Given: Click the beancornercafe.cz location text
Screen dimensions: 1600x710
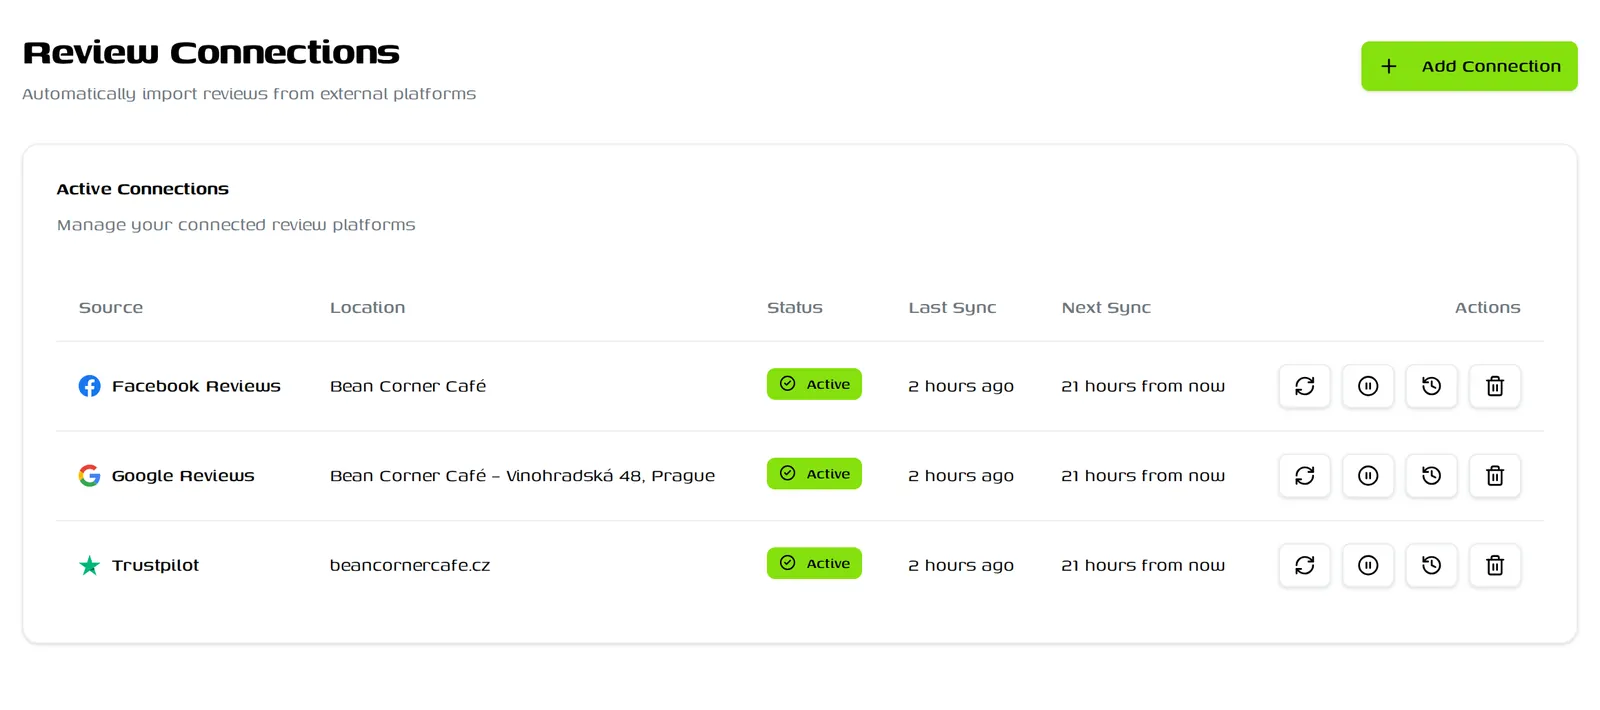Looking at the screenshot, I should tap(410, 565).
